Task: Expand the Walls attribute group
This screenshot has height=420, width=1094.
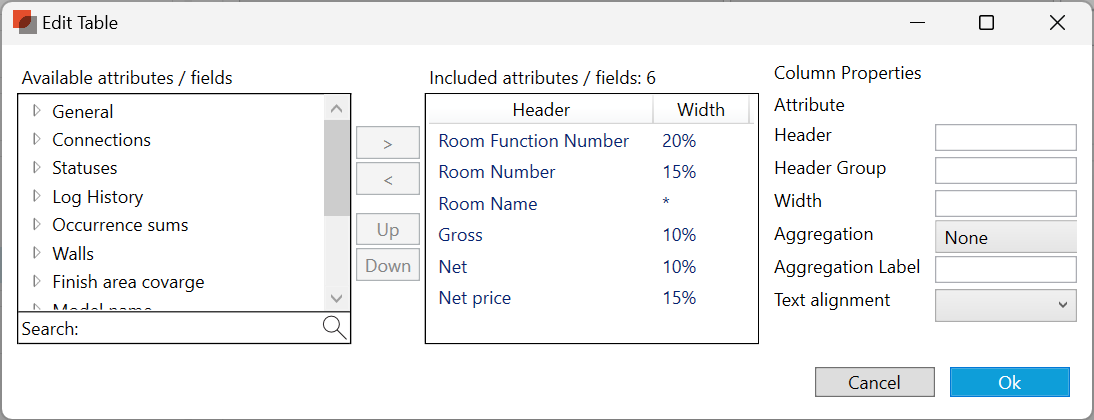Action: pyautogui.click(x=38, y=253)
